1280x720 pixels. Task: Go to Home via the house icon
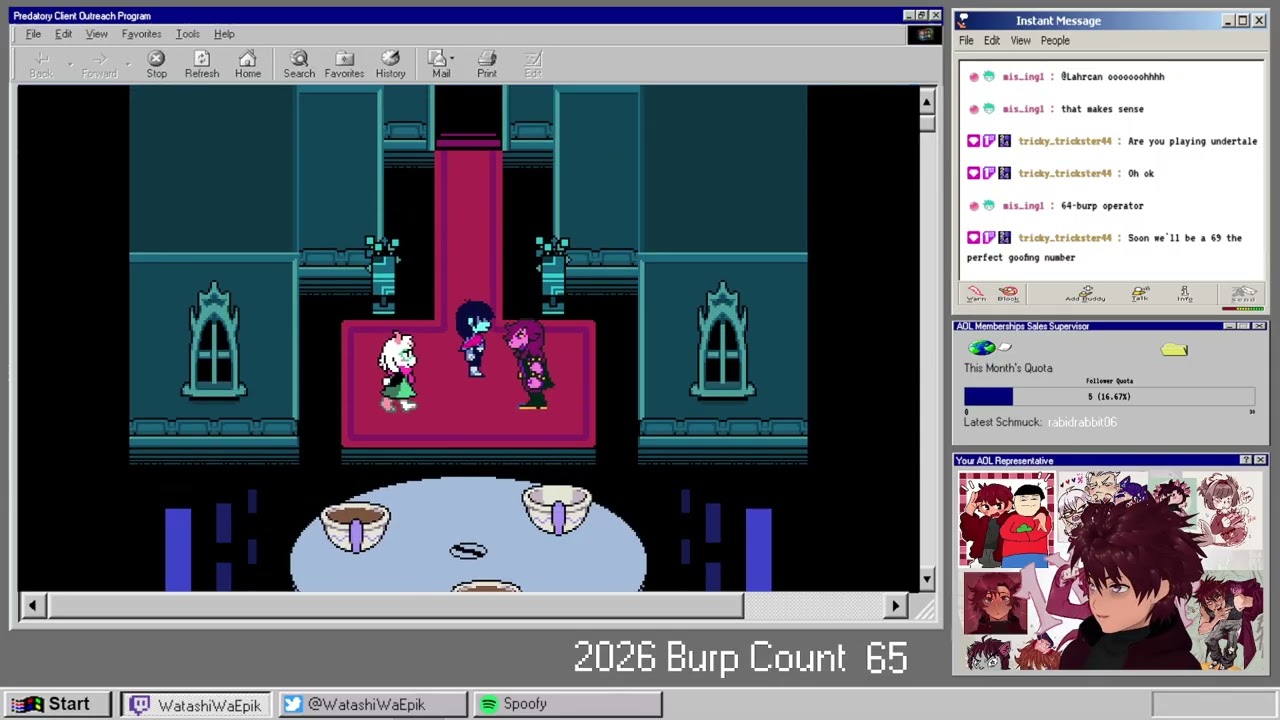coord(247,64)
